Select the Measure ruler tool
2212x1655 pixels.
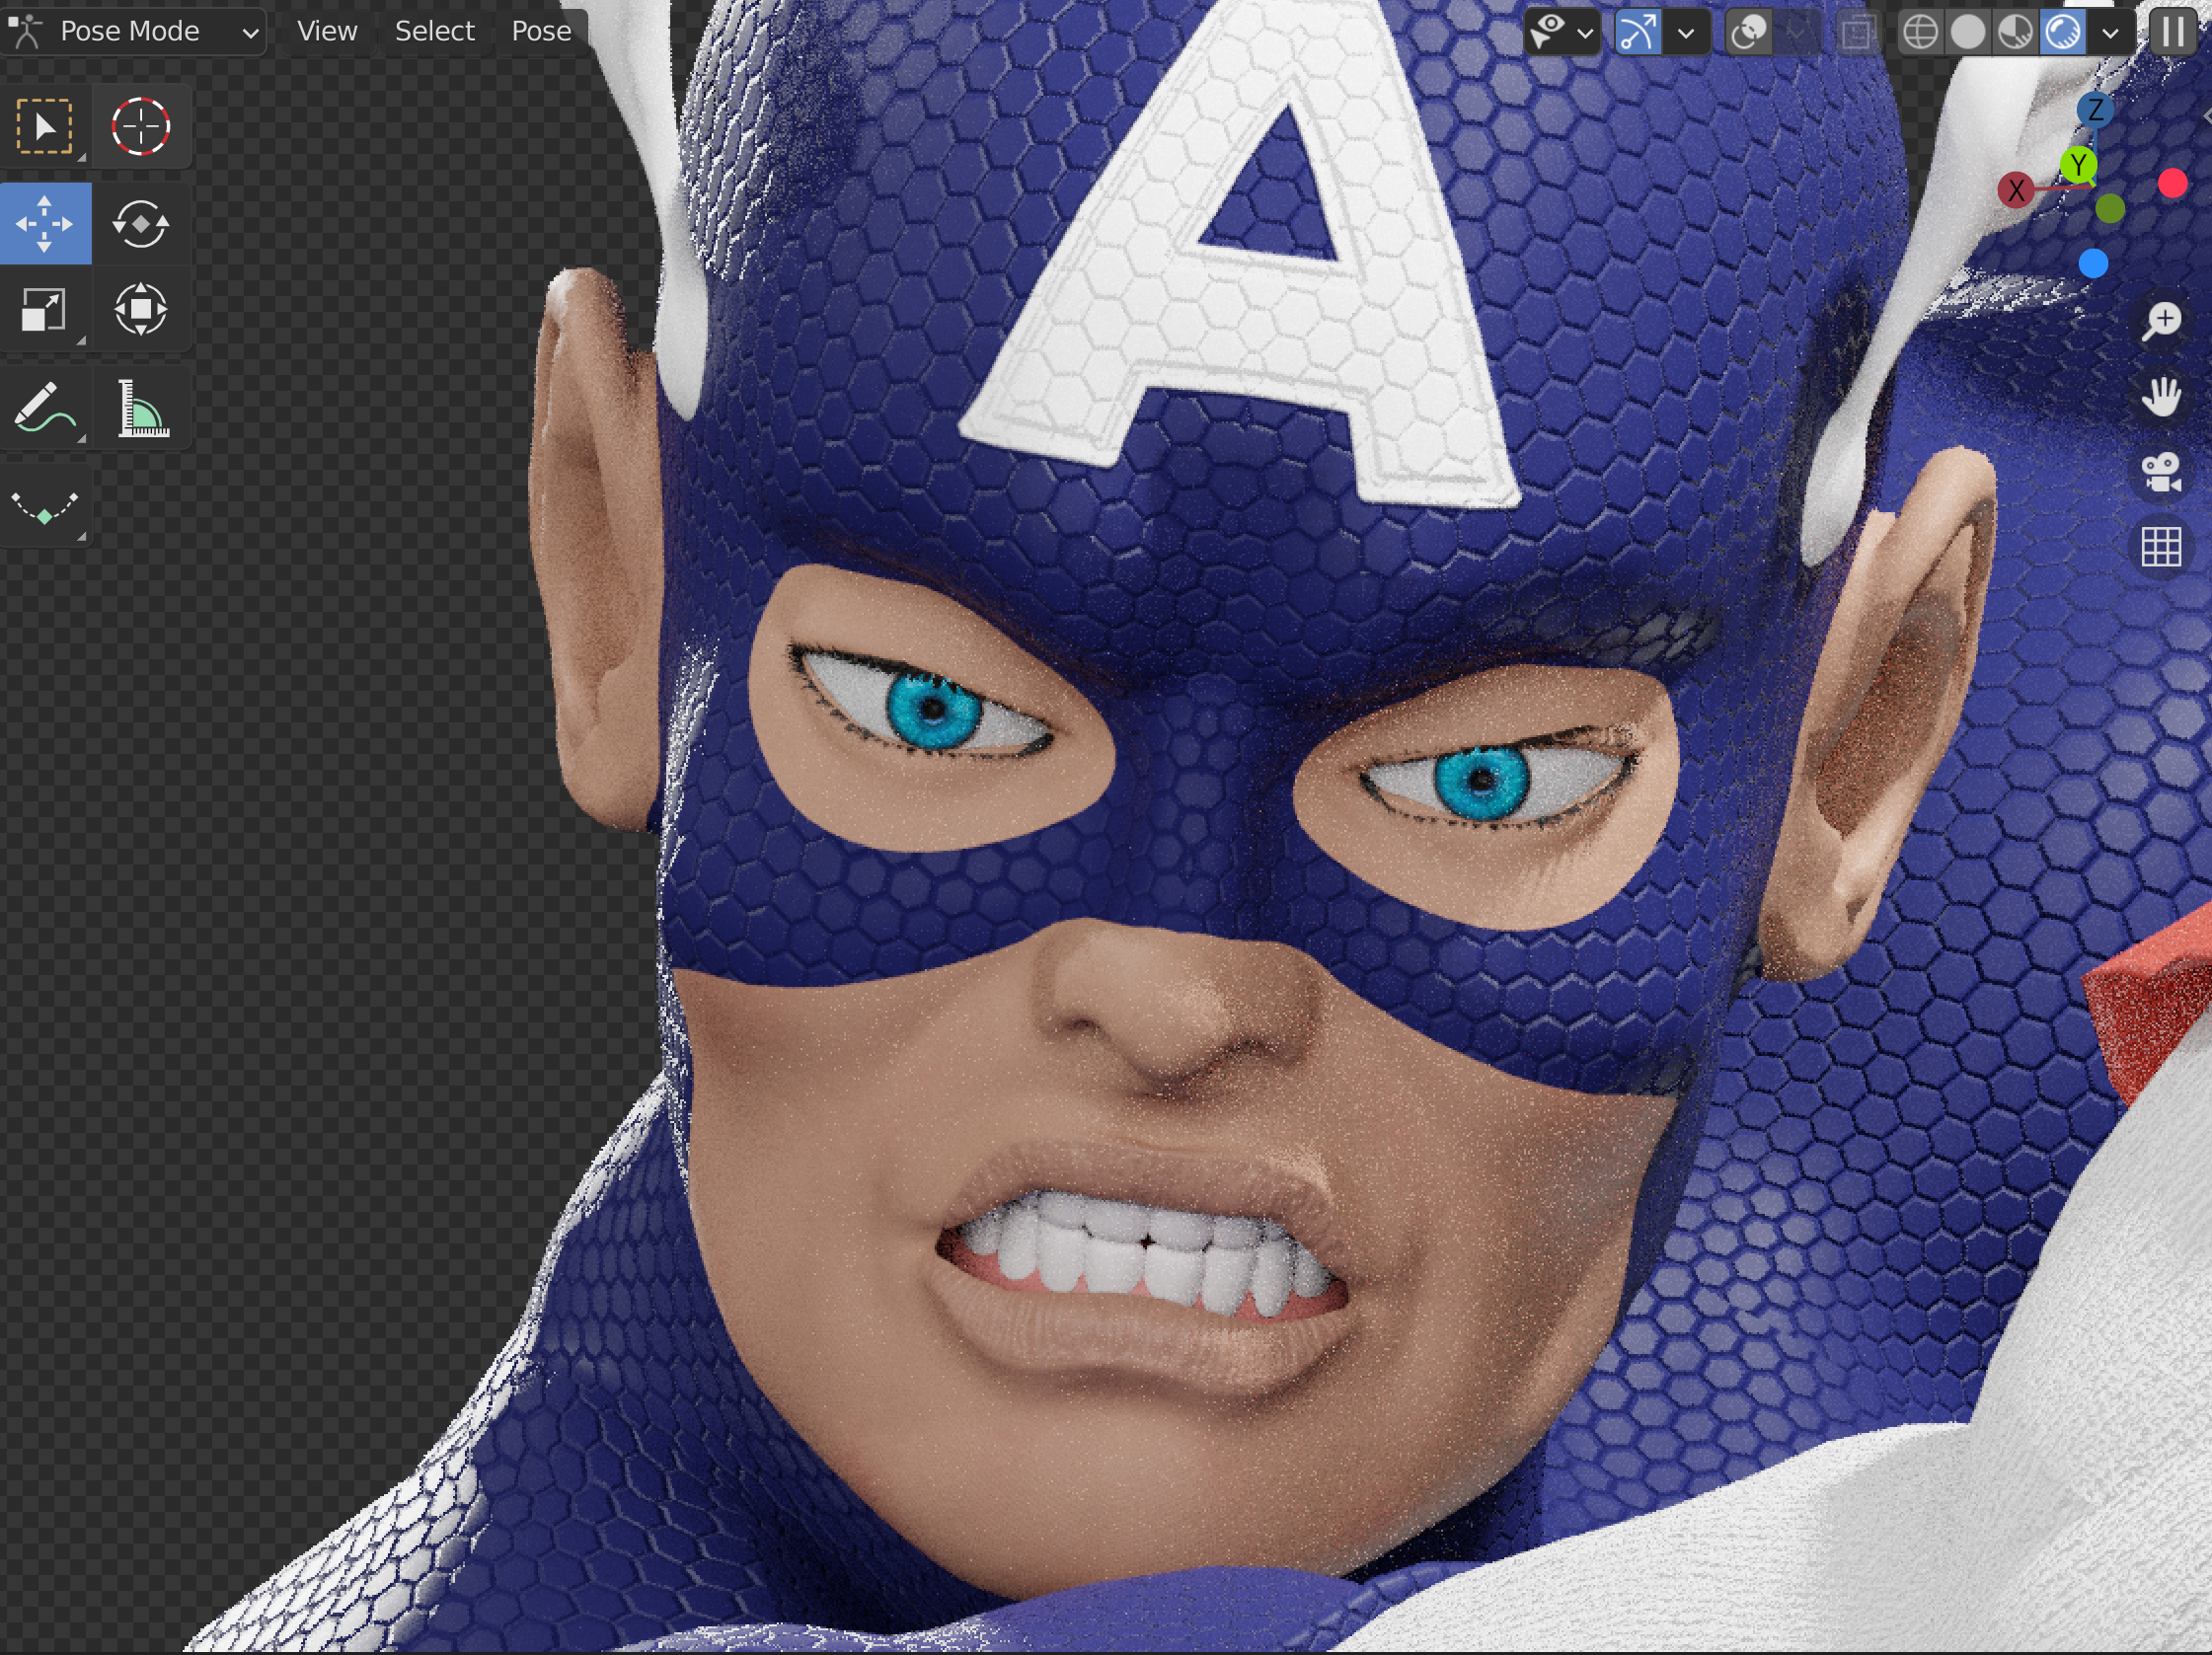tap(140, 408)
